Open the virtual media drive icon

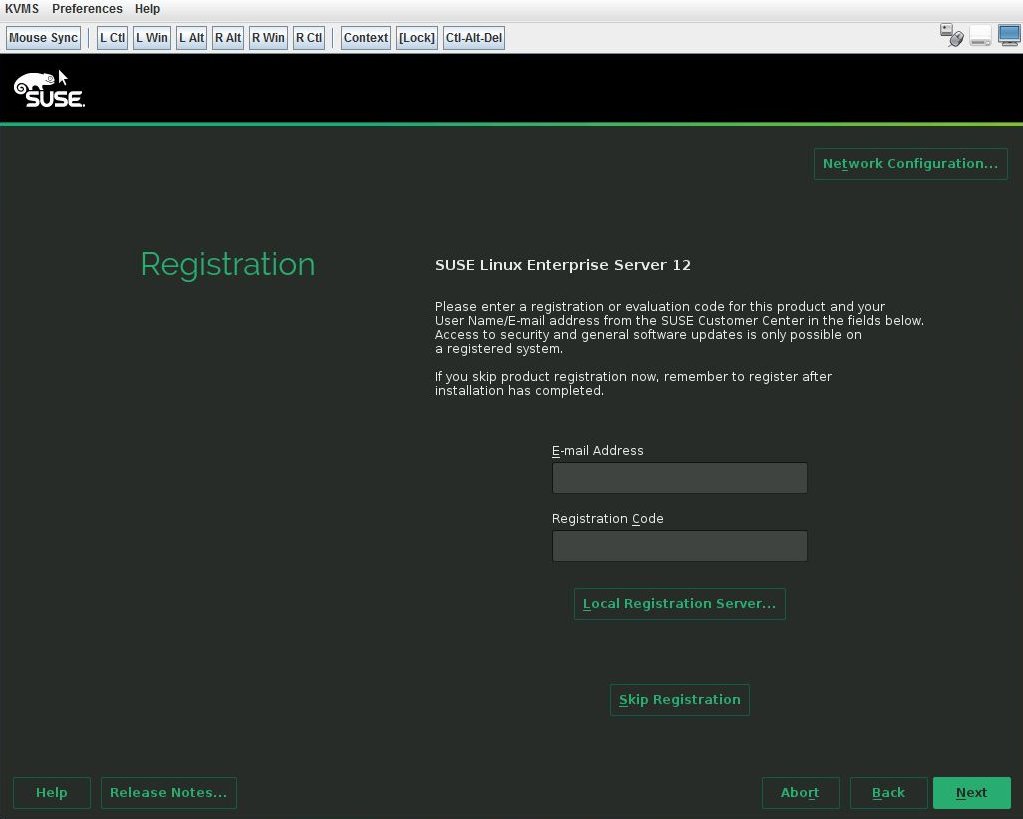coord(980,35)
